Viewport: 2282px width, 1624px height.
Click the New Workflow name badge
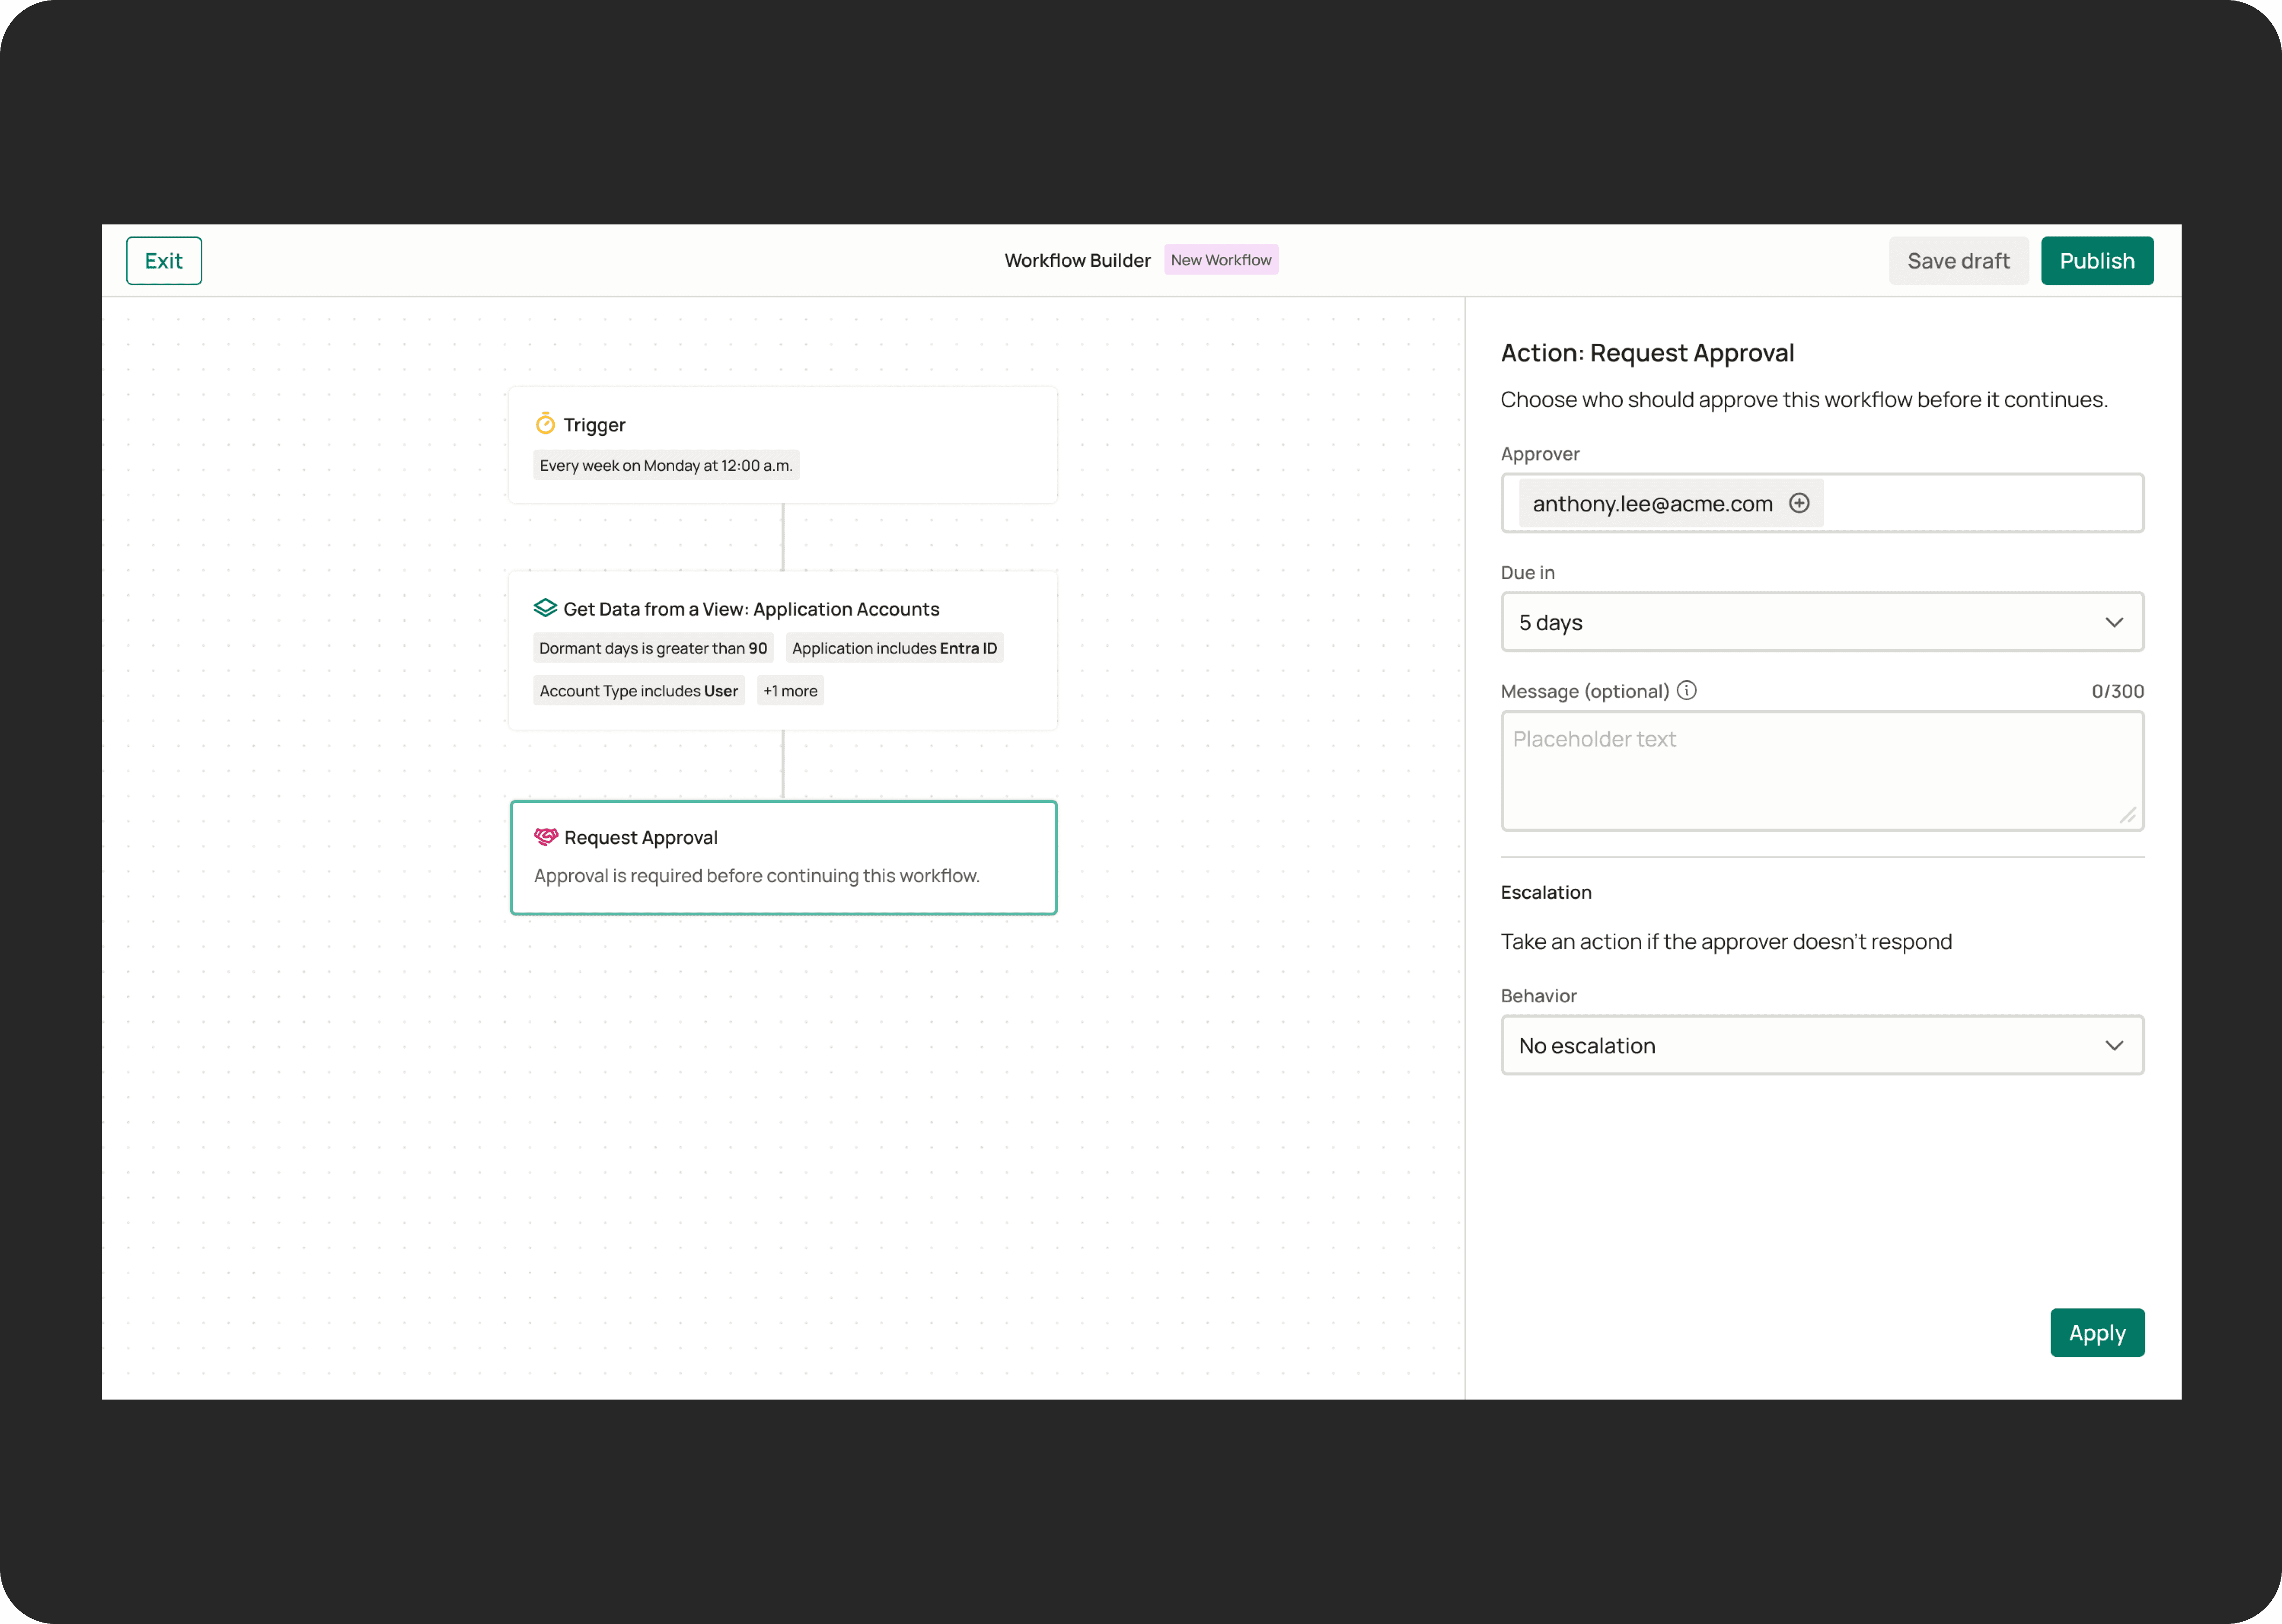(1220, 260)
